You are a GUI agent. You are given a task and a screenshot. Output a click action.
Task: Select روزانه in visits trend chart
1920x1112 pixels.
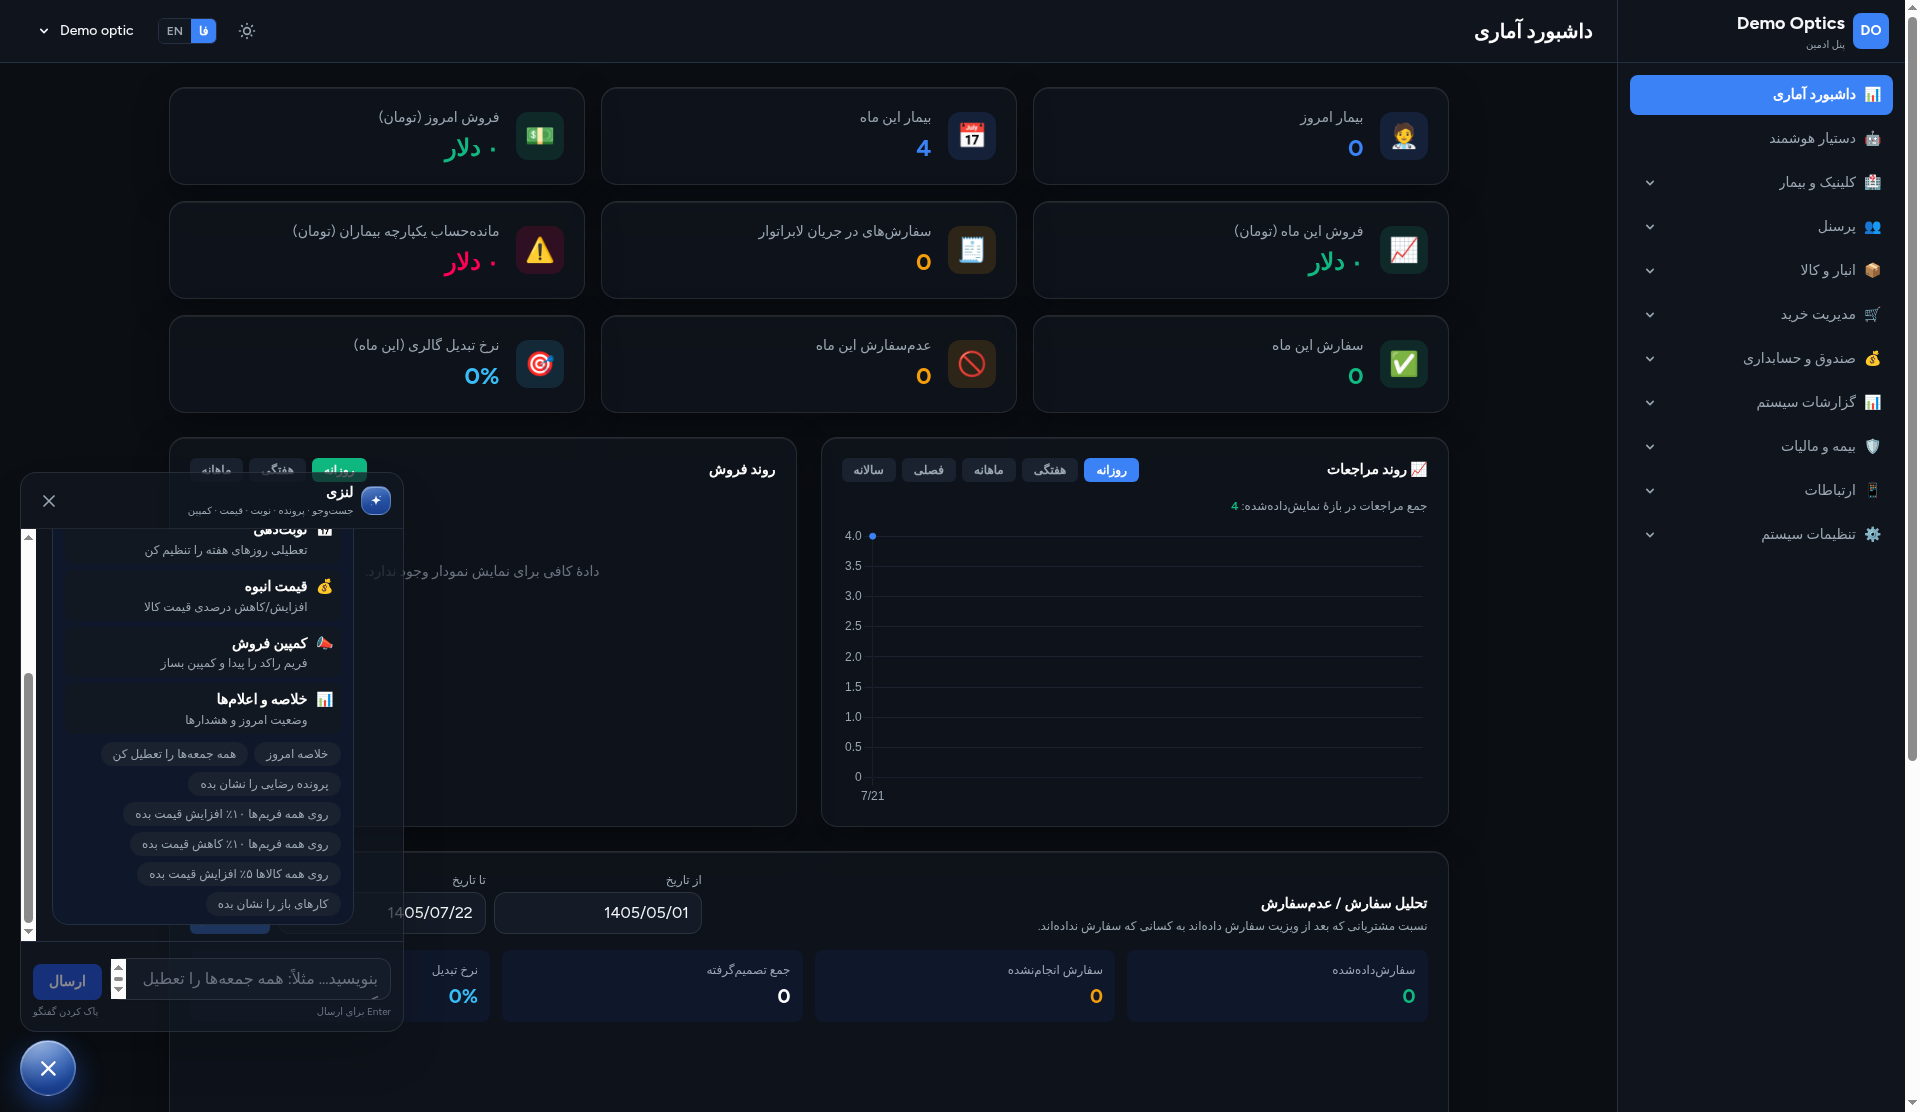point(1111,470)
